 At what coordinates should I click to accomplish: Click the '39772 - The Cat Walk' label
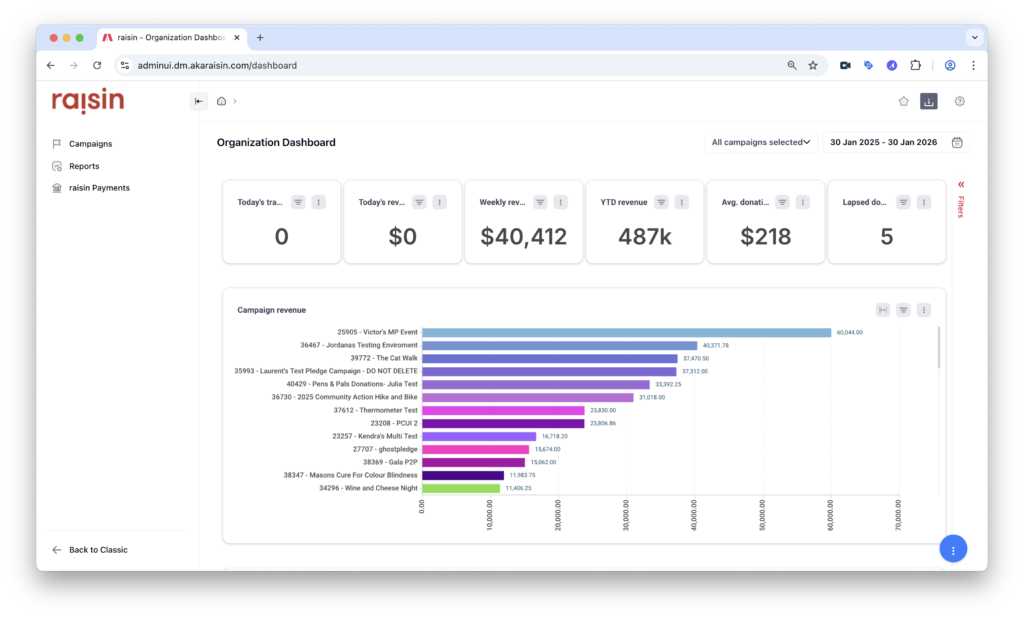[384, 358]
